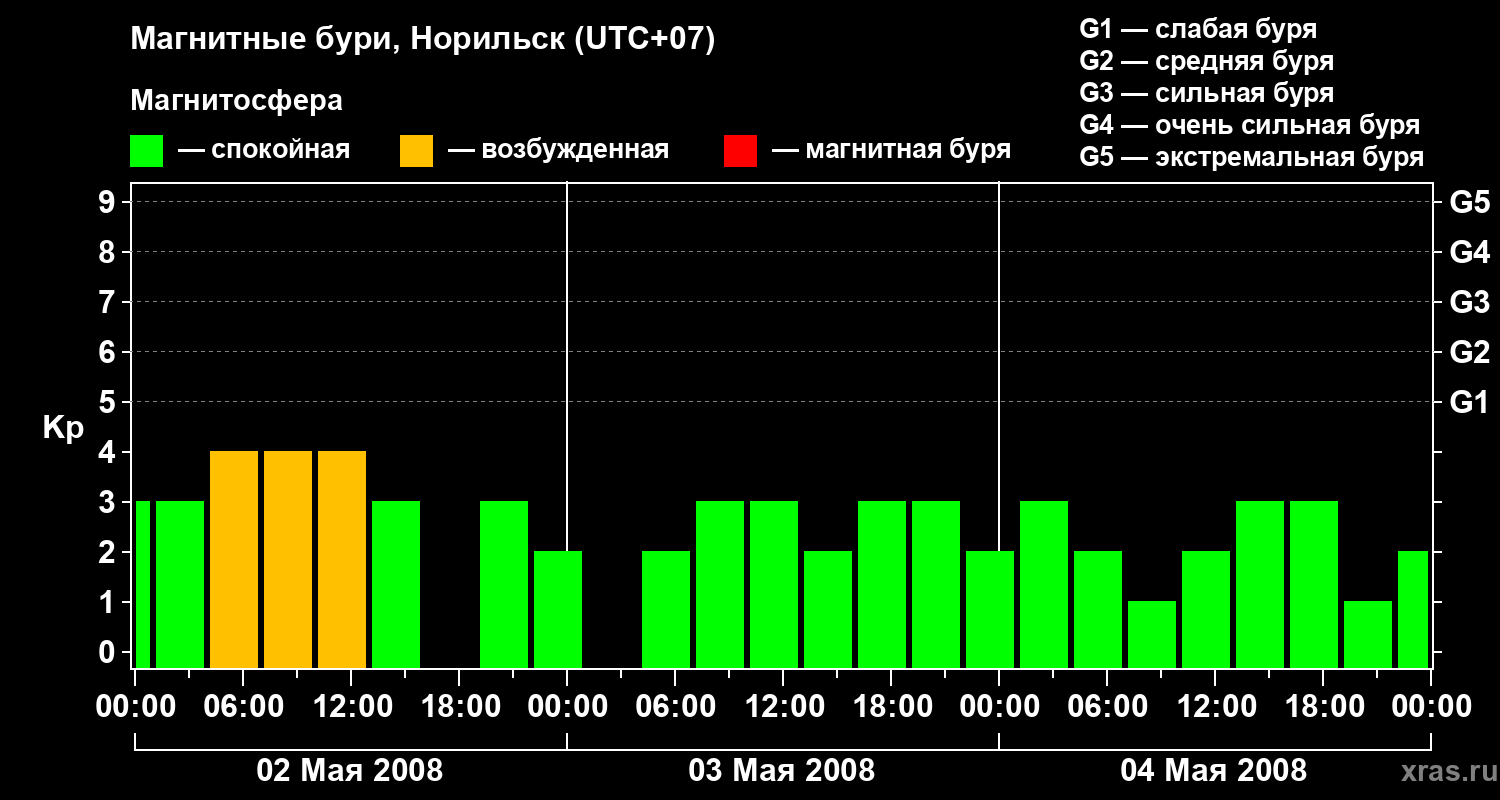
Task: Click the '04 Мая 2008' date label
Action: [x=1214, y=771]
